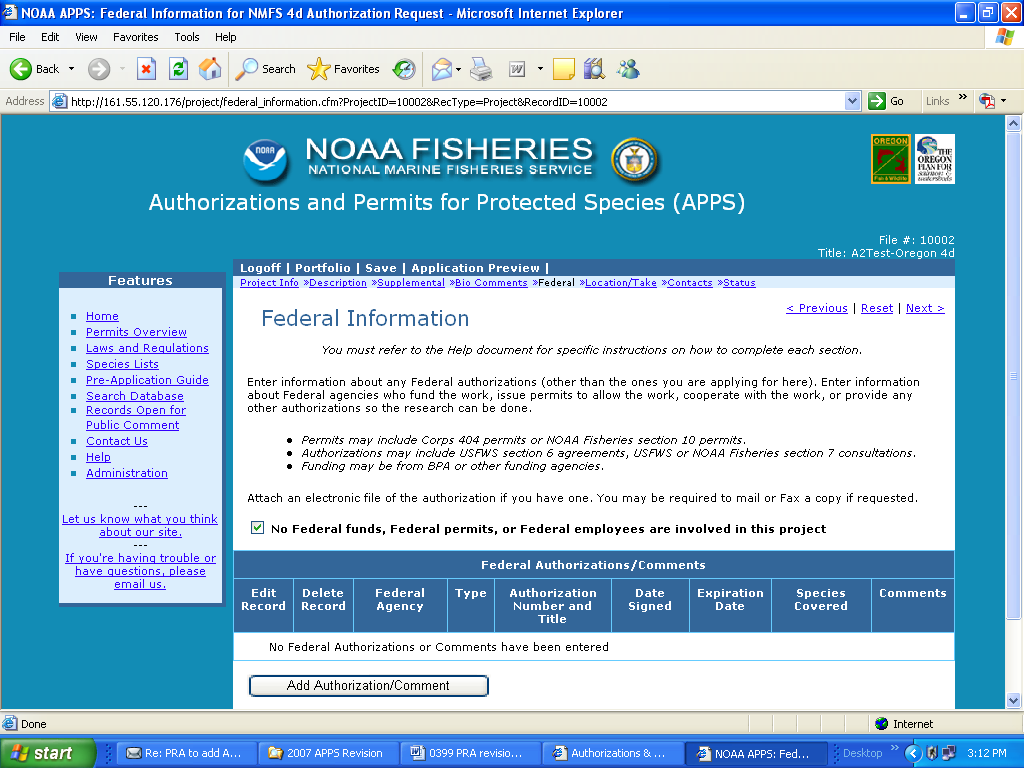Image resolution: width=1024 pixels, height=768 pixels.
Task: Go to the Next > page link
Action: [925, 308]
